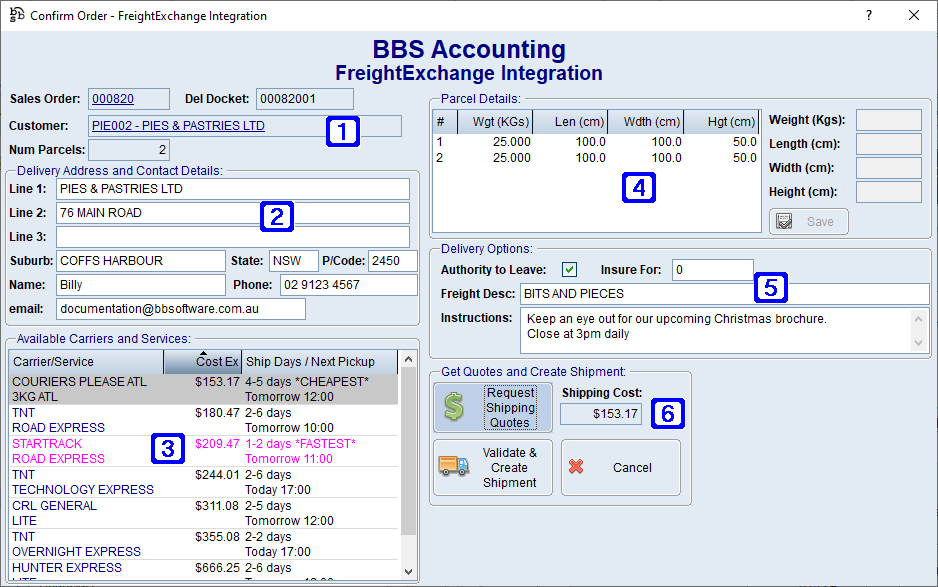Click the Carrier/Service column header
This screenshot has height=587, width=938.
pos(85,361)
